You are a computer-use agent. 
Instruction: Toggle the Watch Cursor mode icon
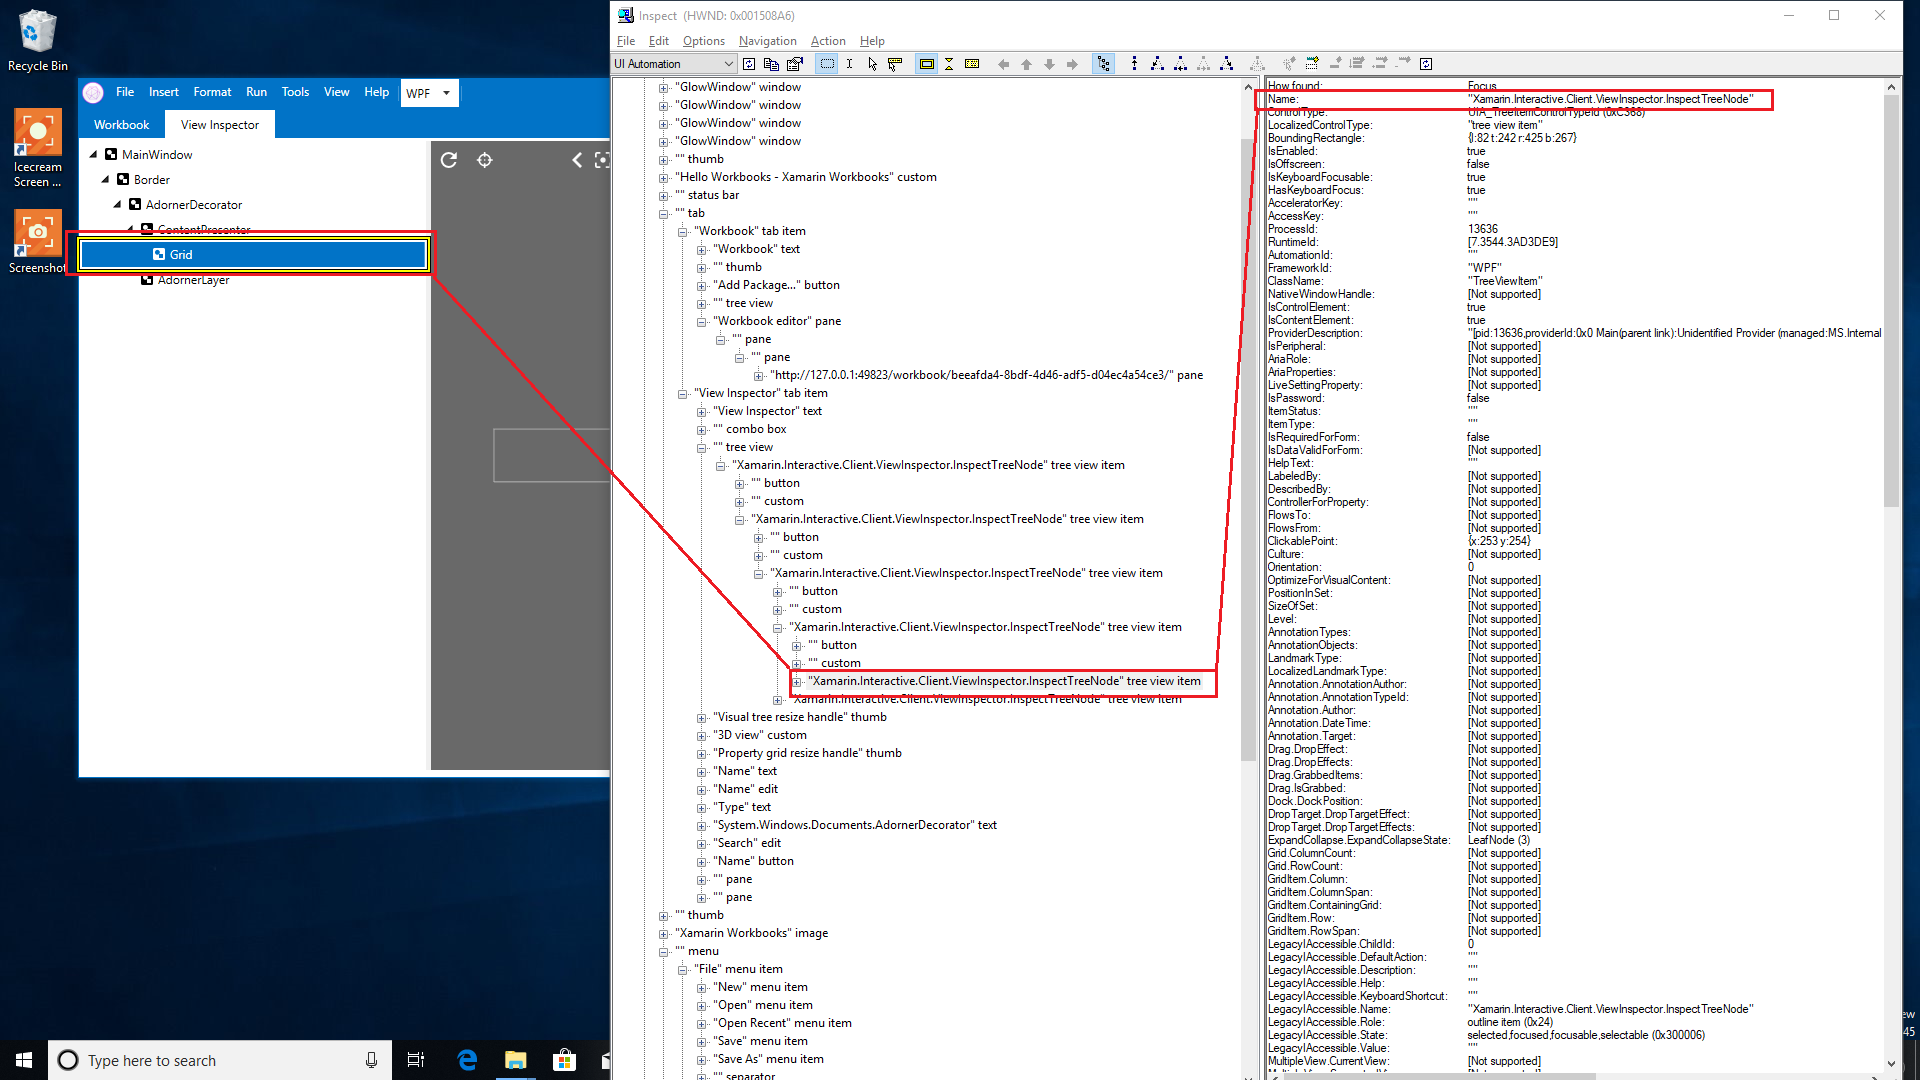click(x=895, y=63)
